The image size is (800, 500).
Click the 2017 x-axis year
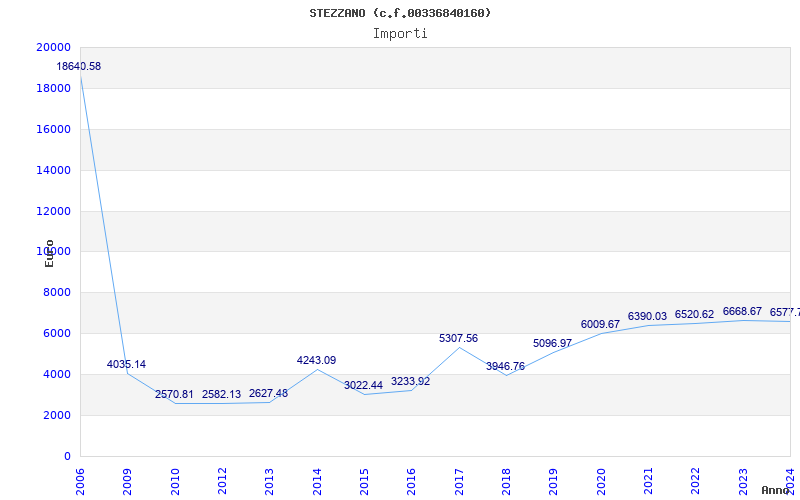tap(459, 481)
